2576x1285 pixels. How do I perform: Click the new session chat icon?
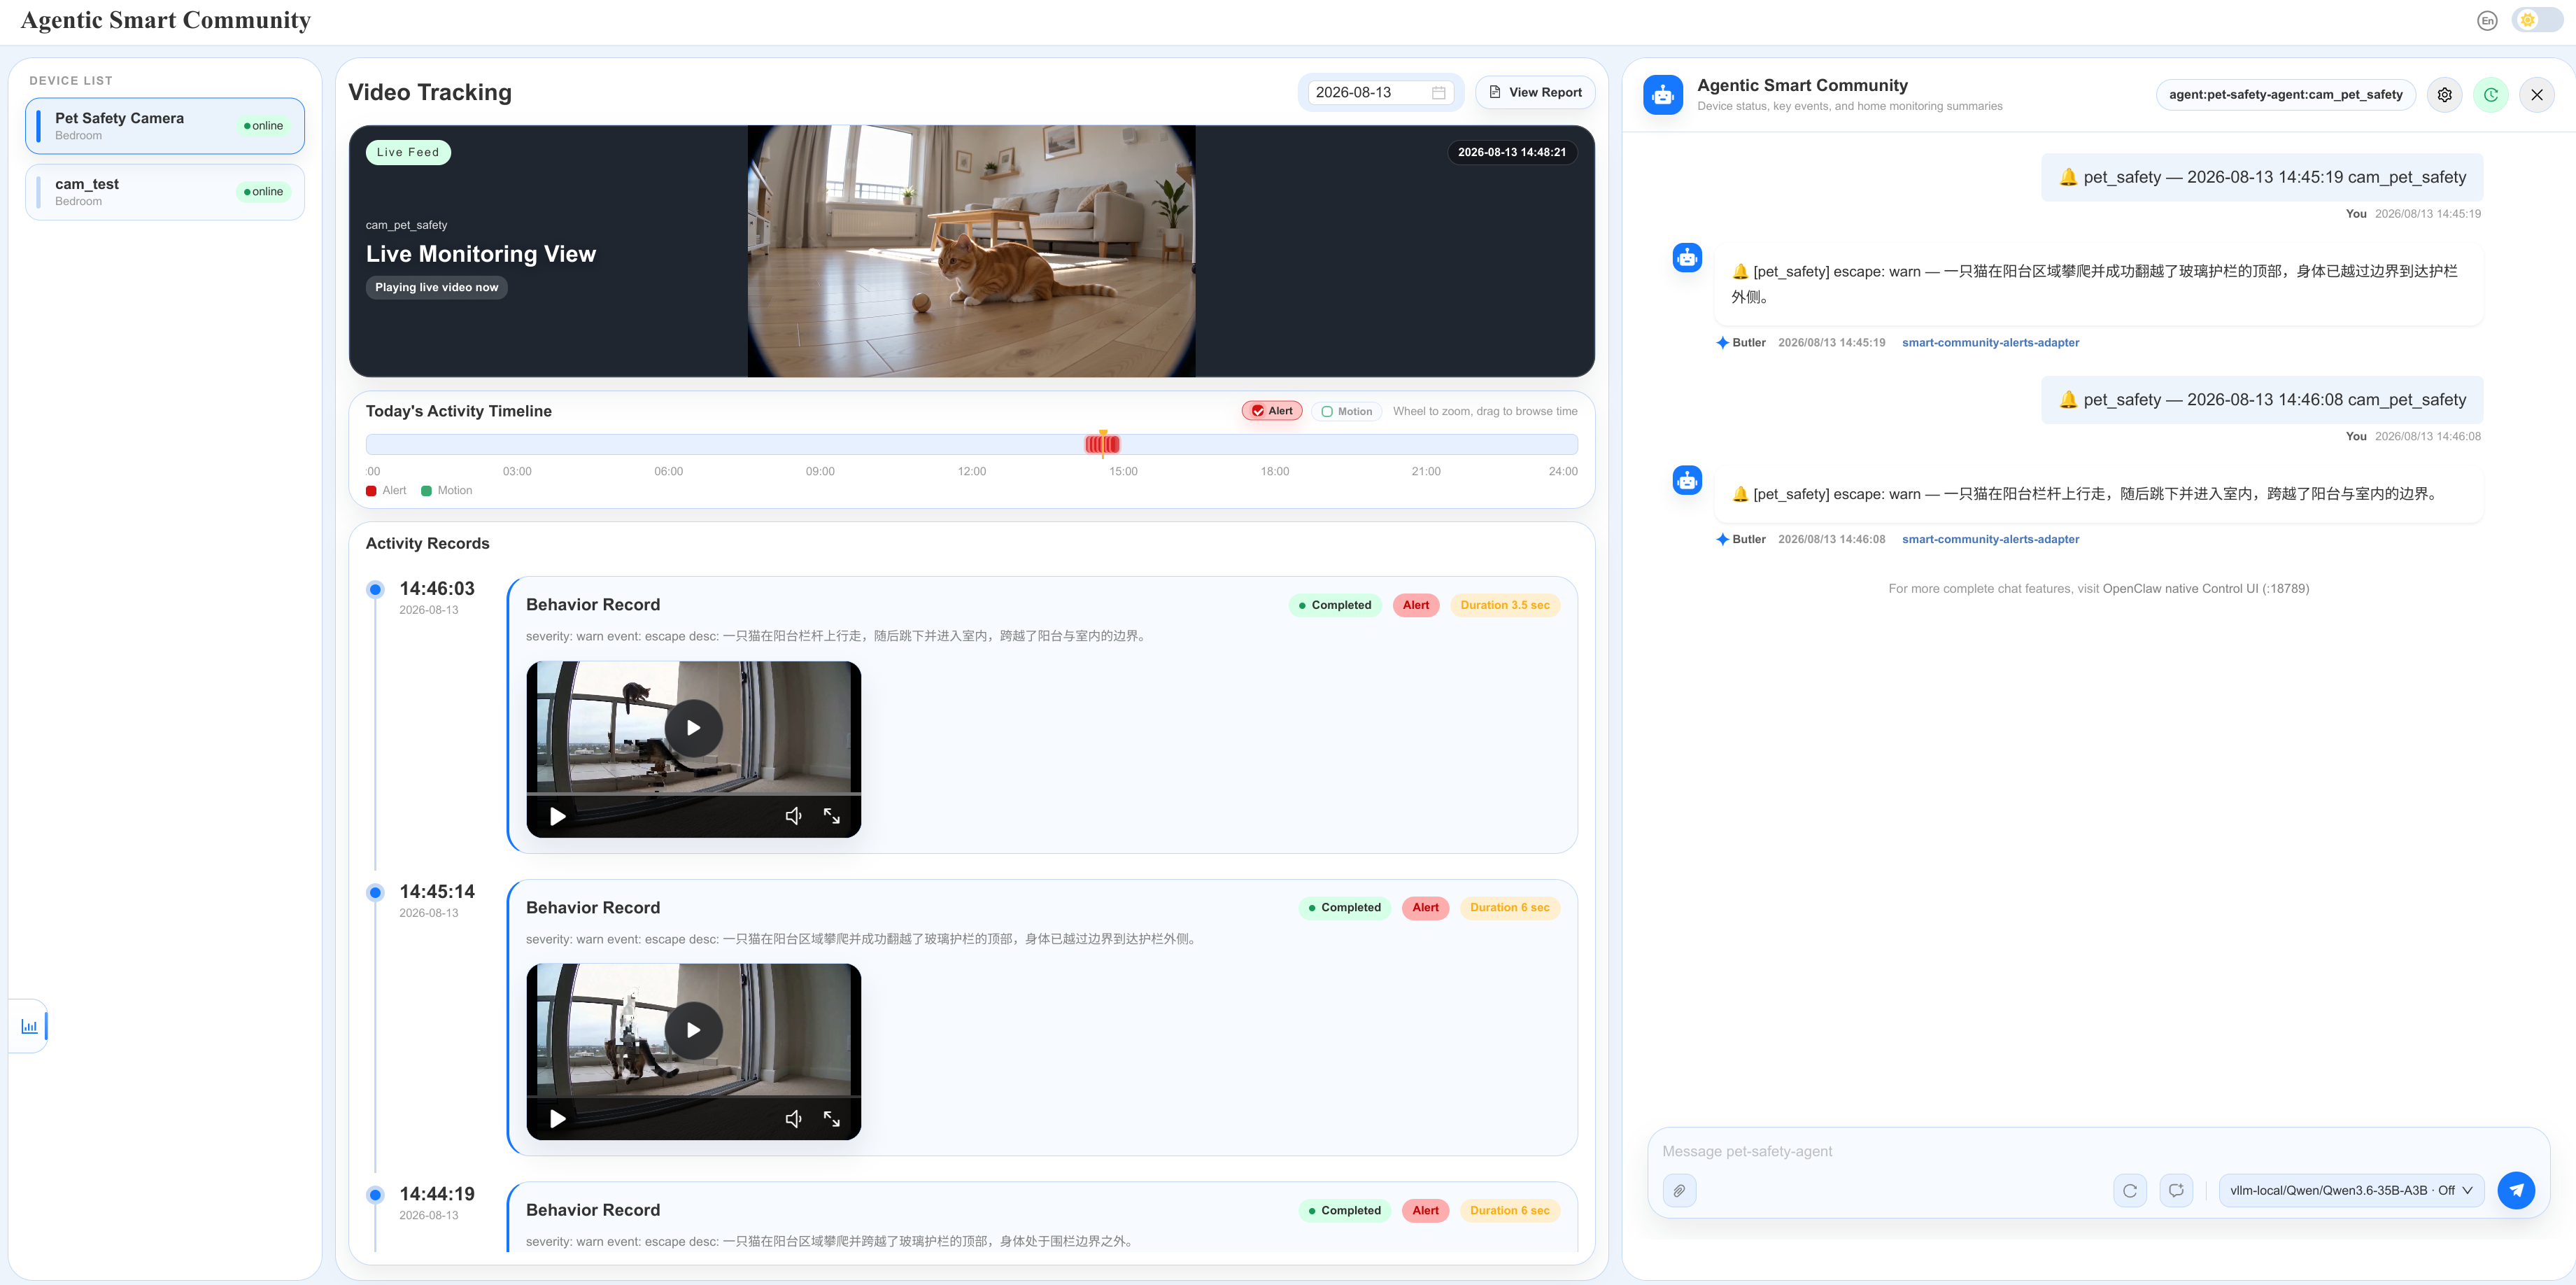pyautogui.click(x=2176, y=1190)
